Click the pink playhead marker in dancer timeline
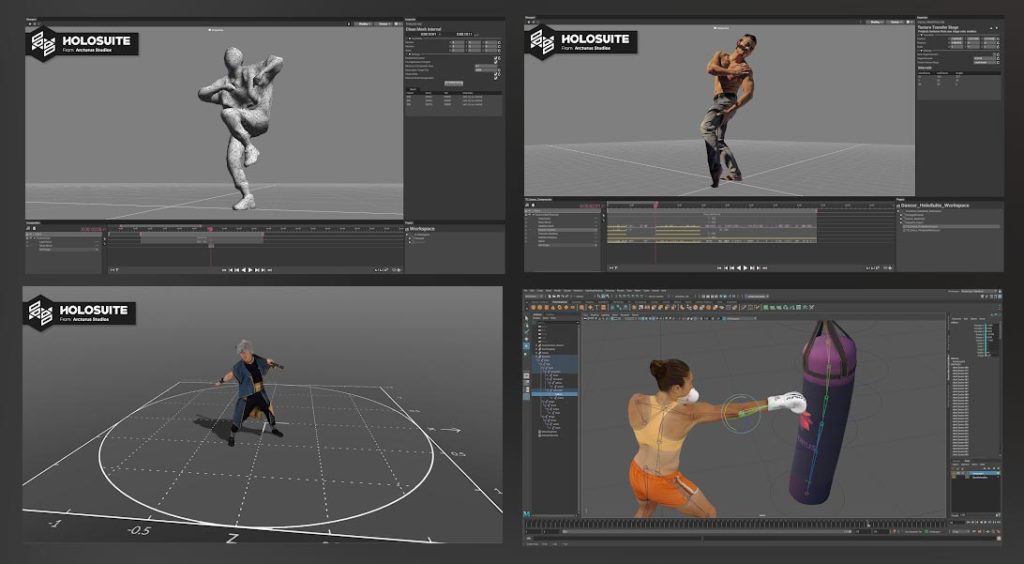Image resolution: width=1024 pixels, height=564 pixels. click(655, 204)
